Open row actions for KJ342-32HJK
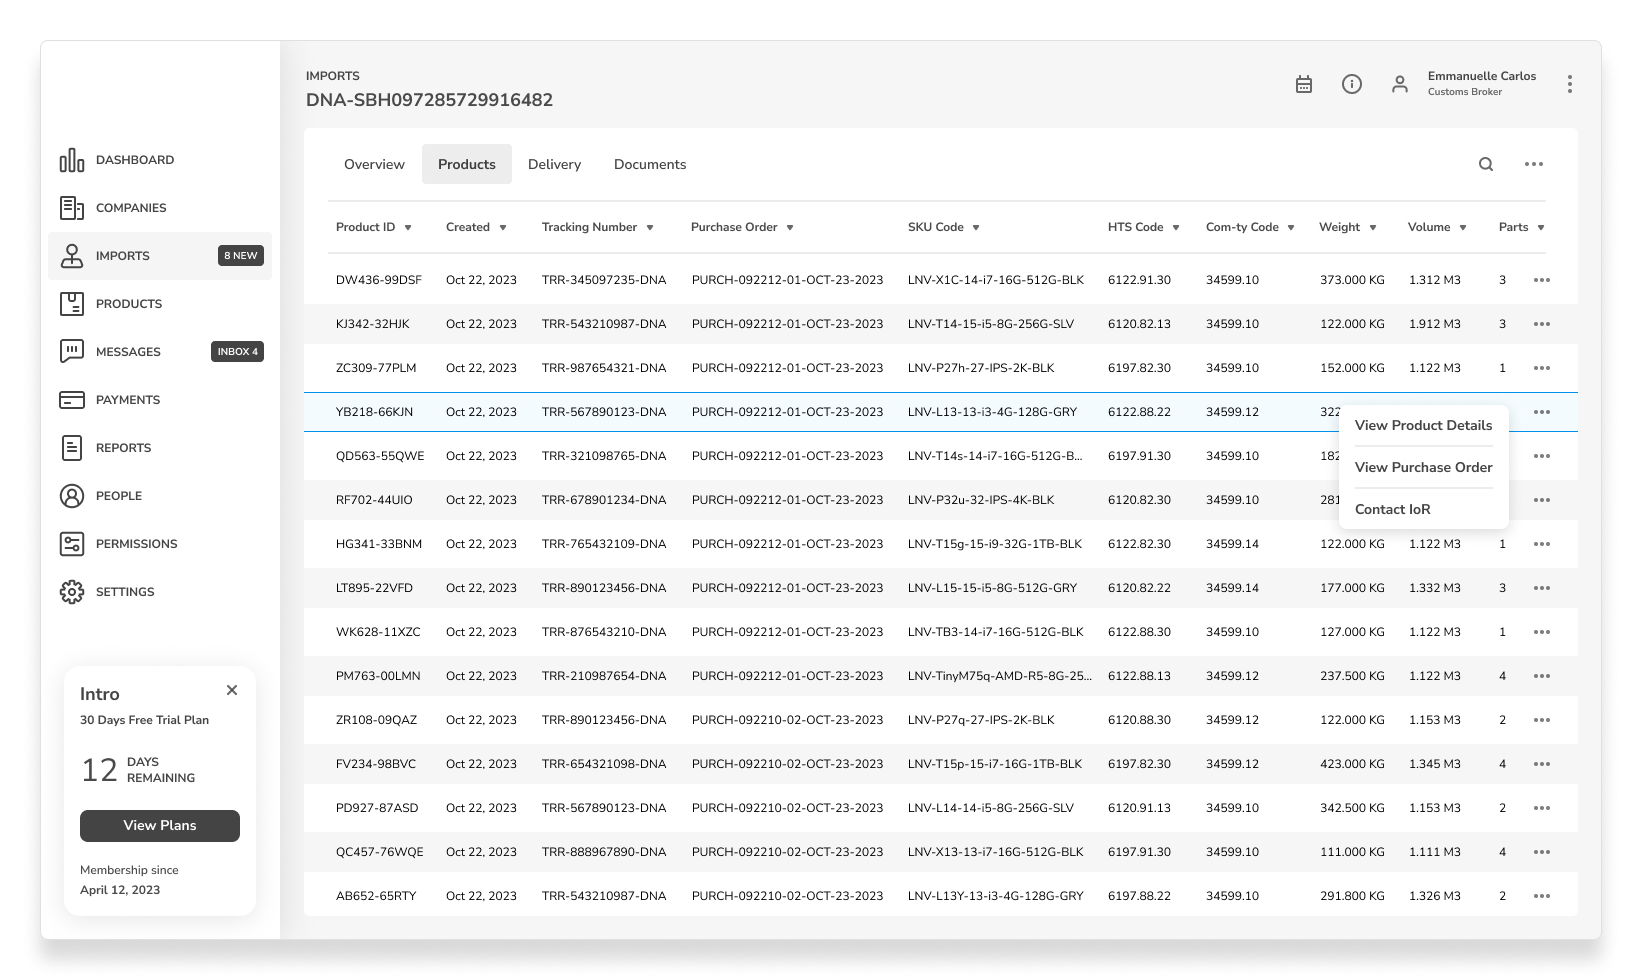 point(1542,324)
